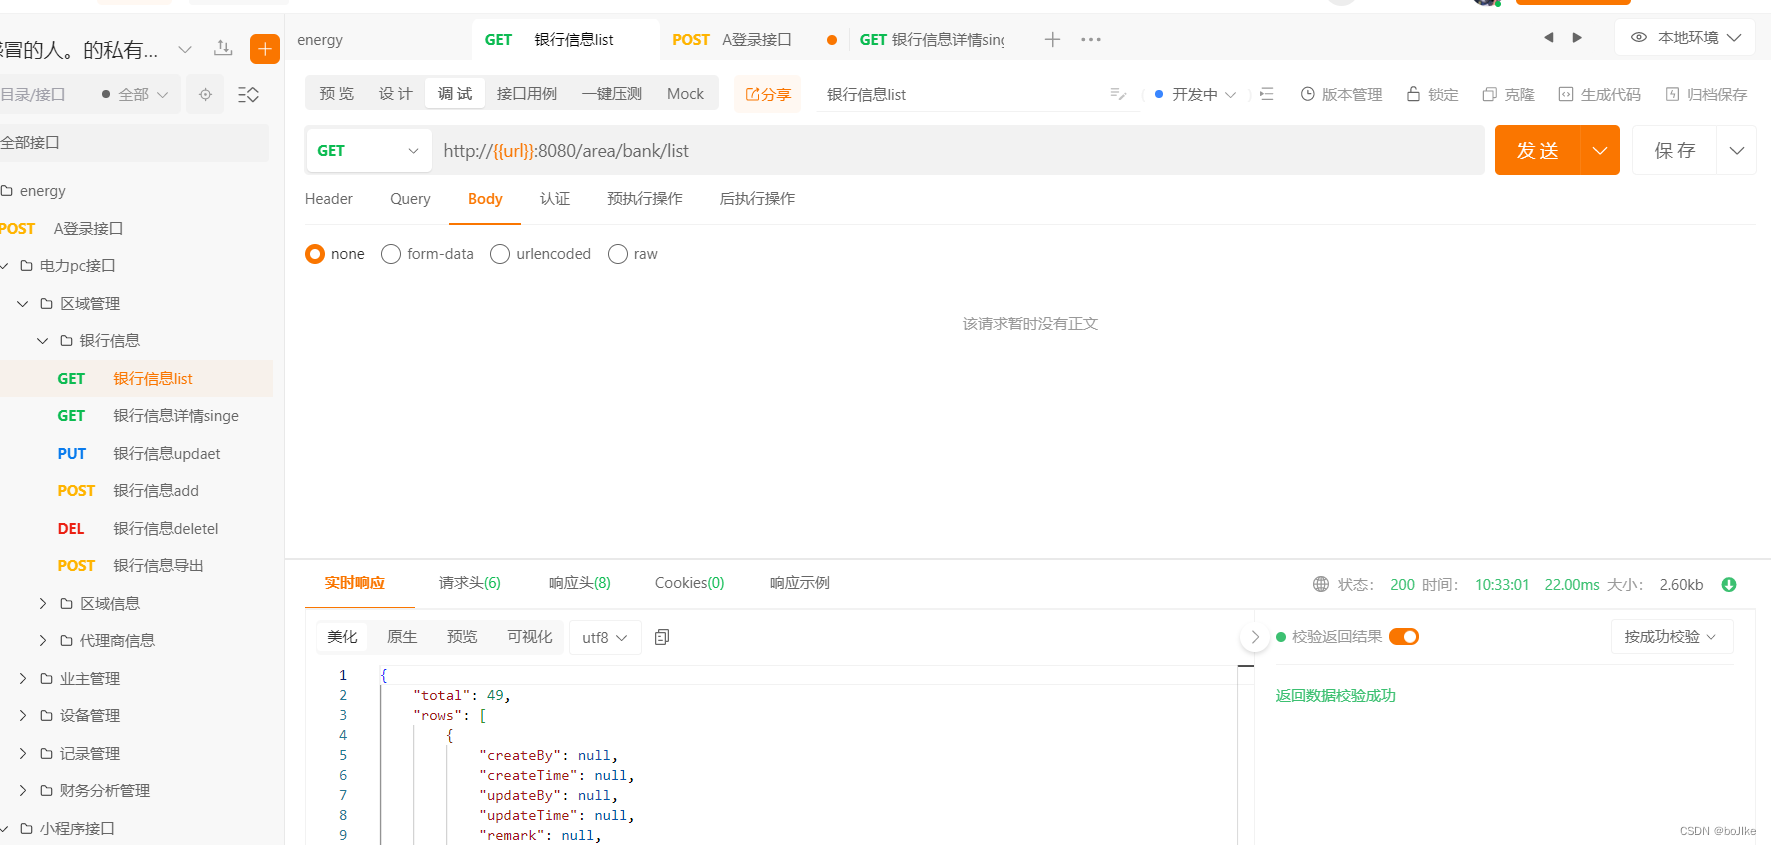Switch to the 请求头(6) tab
1771x845 pixels.
(470, 583)
